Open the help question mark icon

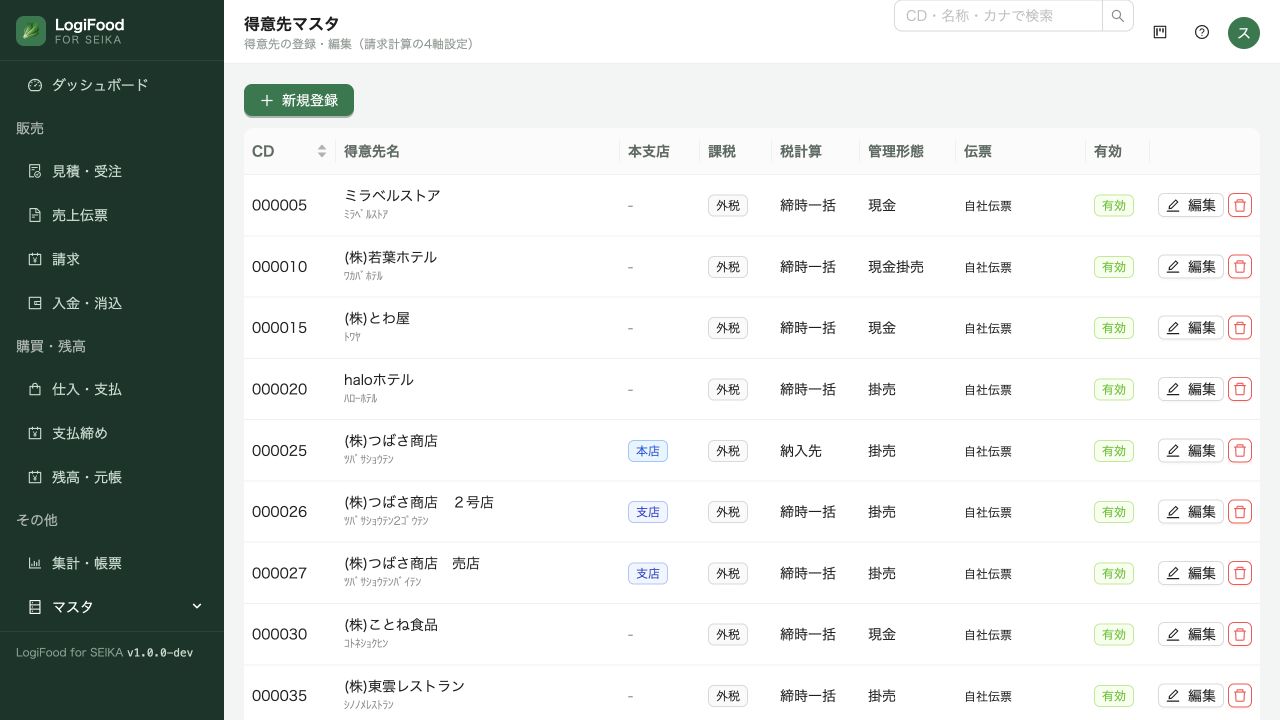point(1202,32)
